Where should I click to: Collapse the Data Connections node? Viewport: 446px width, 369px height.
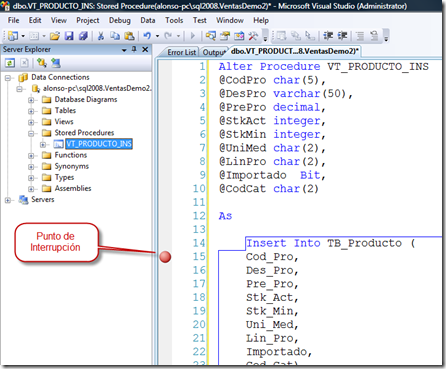[x=8, y=78]
